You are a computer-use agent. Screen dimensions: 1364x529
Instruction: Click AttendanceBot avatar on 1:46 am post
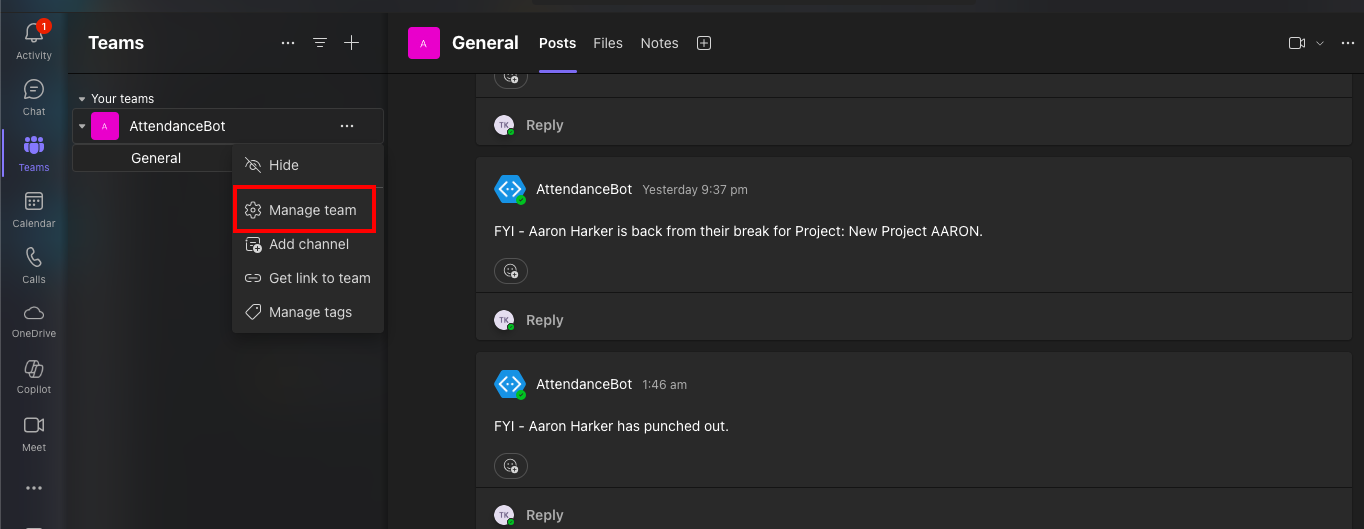(x=510, y=384)
